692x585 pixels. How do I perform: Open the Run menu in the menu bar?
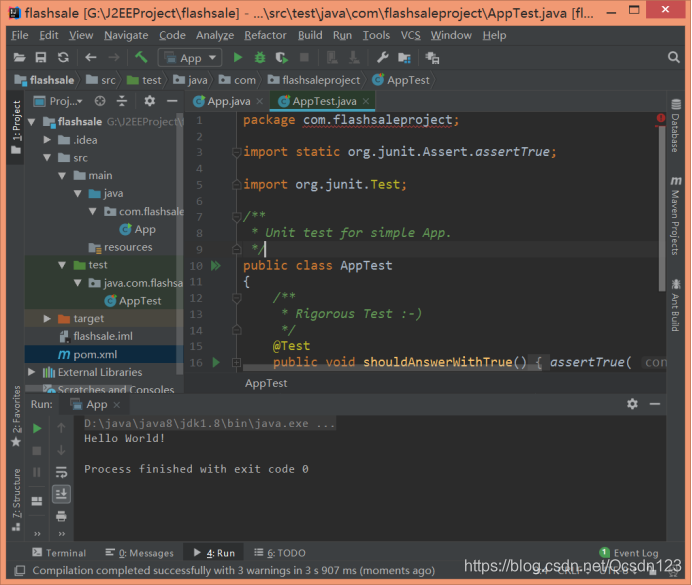[x=342, y=35]
